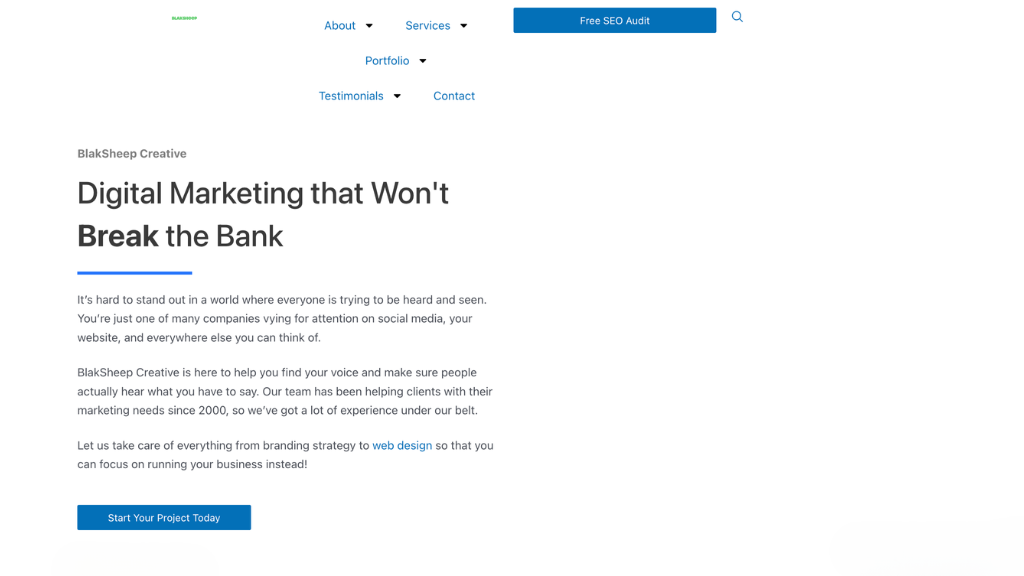Navigate to the Contact page link
The image size is (1024, 576).
click(454, 96)
